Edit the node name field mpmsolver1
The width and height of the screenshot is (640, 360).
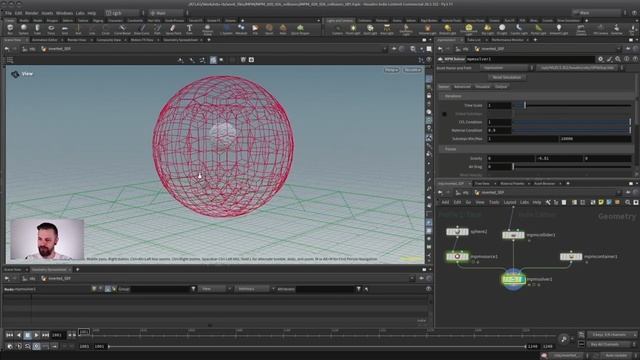click(530, 59)
